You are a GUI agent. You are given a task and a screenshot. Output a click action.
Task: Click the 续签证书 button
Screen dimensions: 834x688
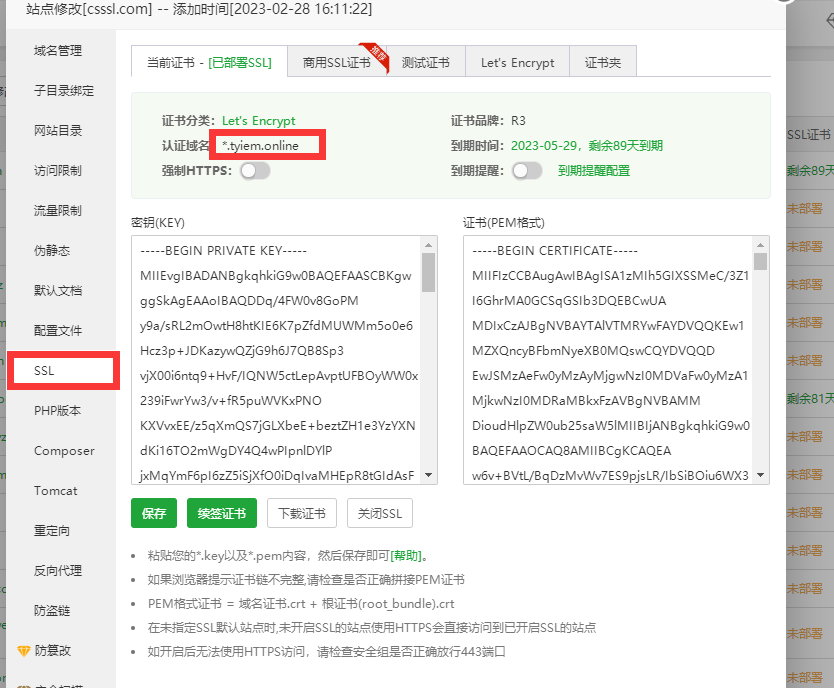click(222, 513)
